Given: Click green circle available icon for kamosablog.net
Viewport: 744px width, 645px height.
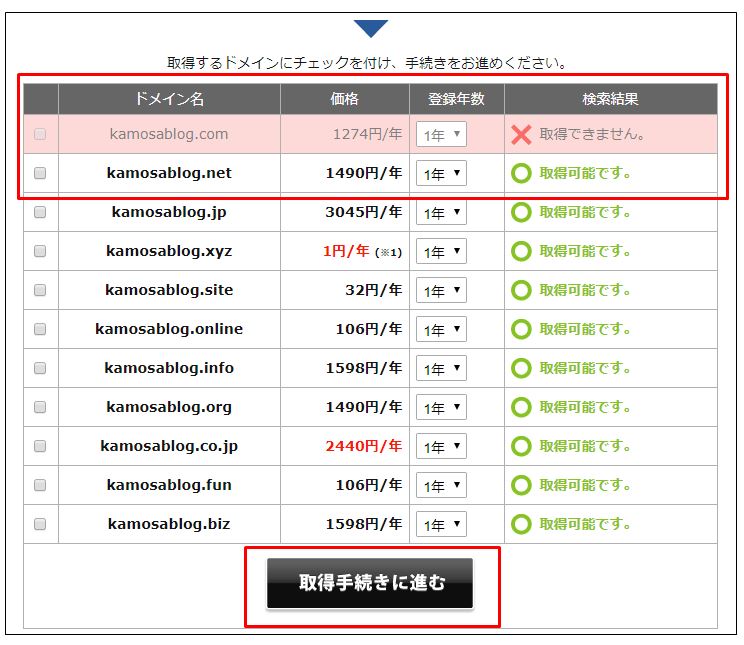Looking at the screenshot, I should point(521,173).
